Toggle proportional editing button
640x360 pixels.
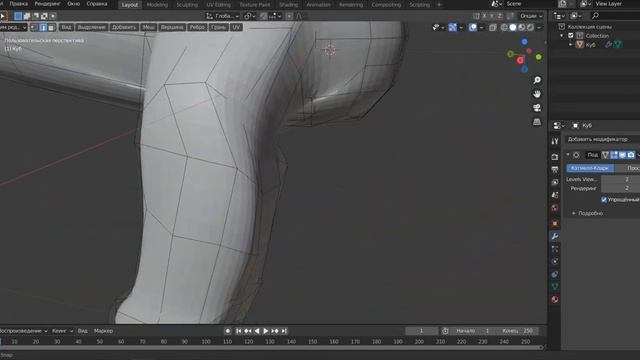coord(289,16)
